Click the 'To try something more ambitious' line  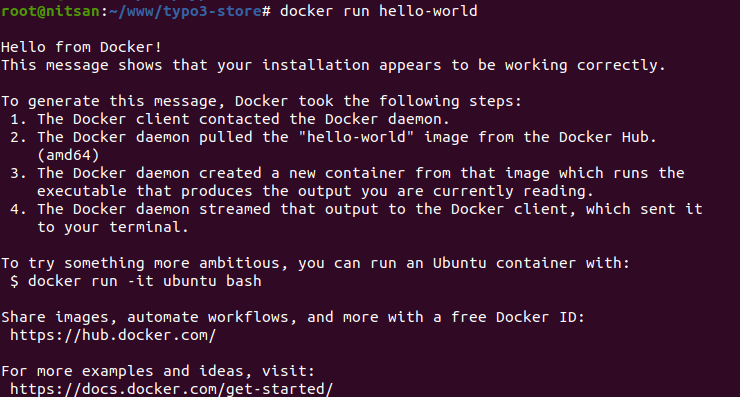click(315, 263)
